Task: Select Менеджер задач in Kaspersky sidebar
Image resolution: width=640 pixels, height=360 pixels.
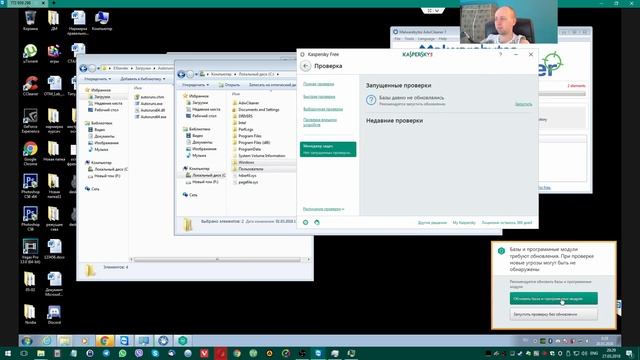Action: tap(328, 149)
